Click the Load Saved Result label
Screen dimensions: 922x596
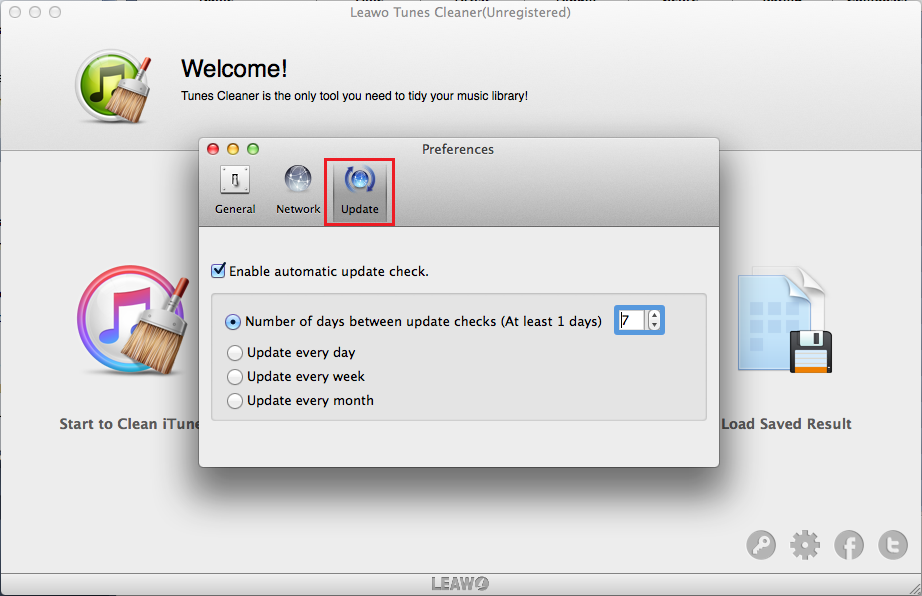(786, 424)
